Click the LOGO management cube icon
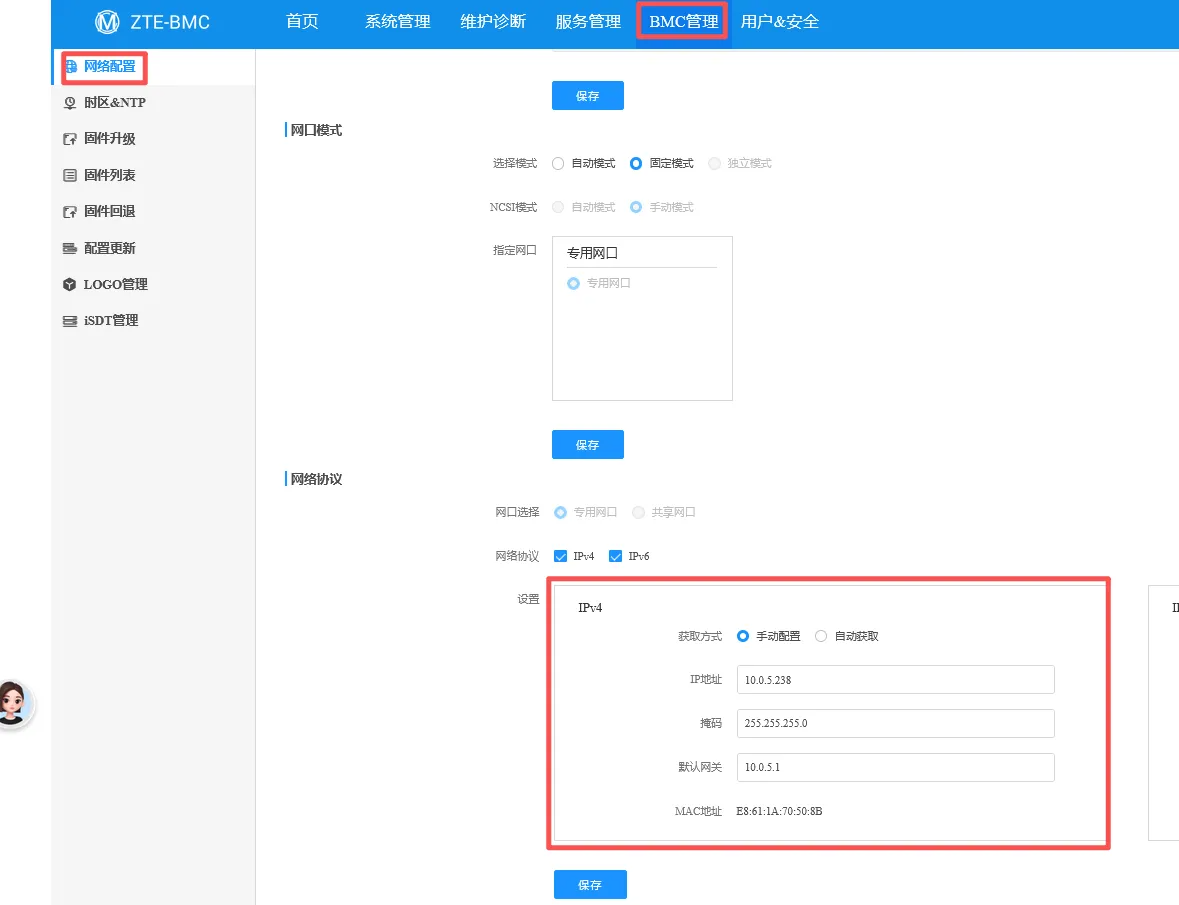1179x905 pixels. pos(70,284)
